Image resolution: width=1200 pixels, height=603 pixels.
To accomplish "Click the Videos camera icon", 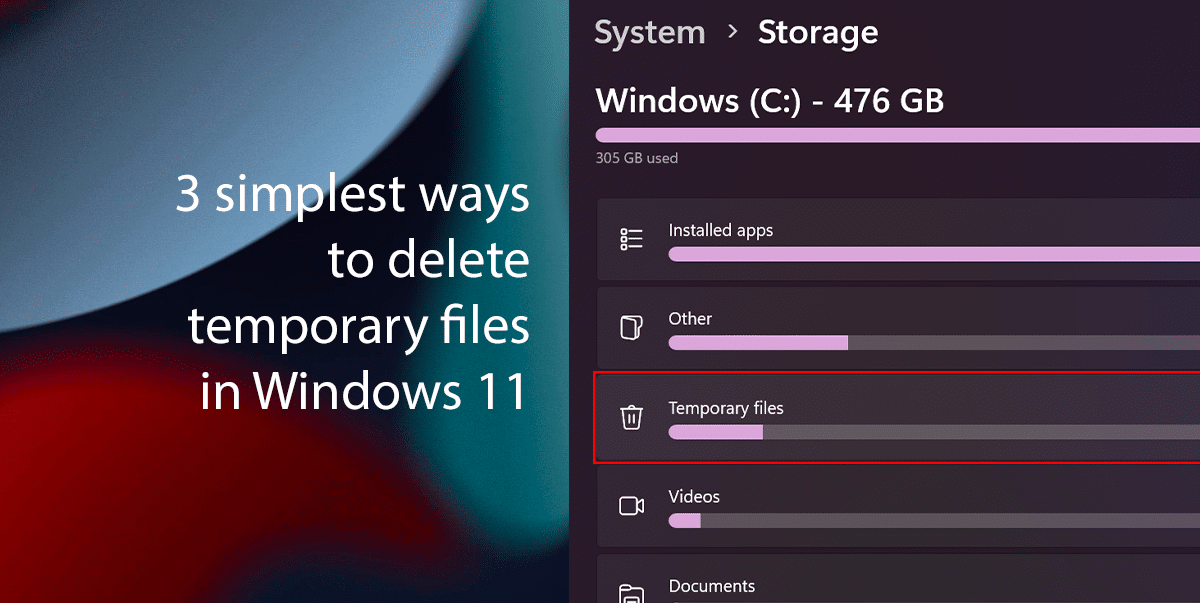I will [631, 506].
